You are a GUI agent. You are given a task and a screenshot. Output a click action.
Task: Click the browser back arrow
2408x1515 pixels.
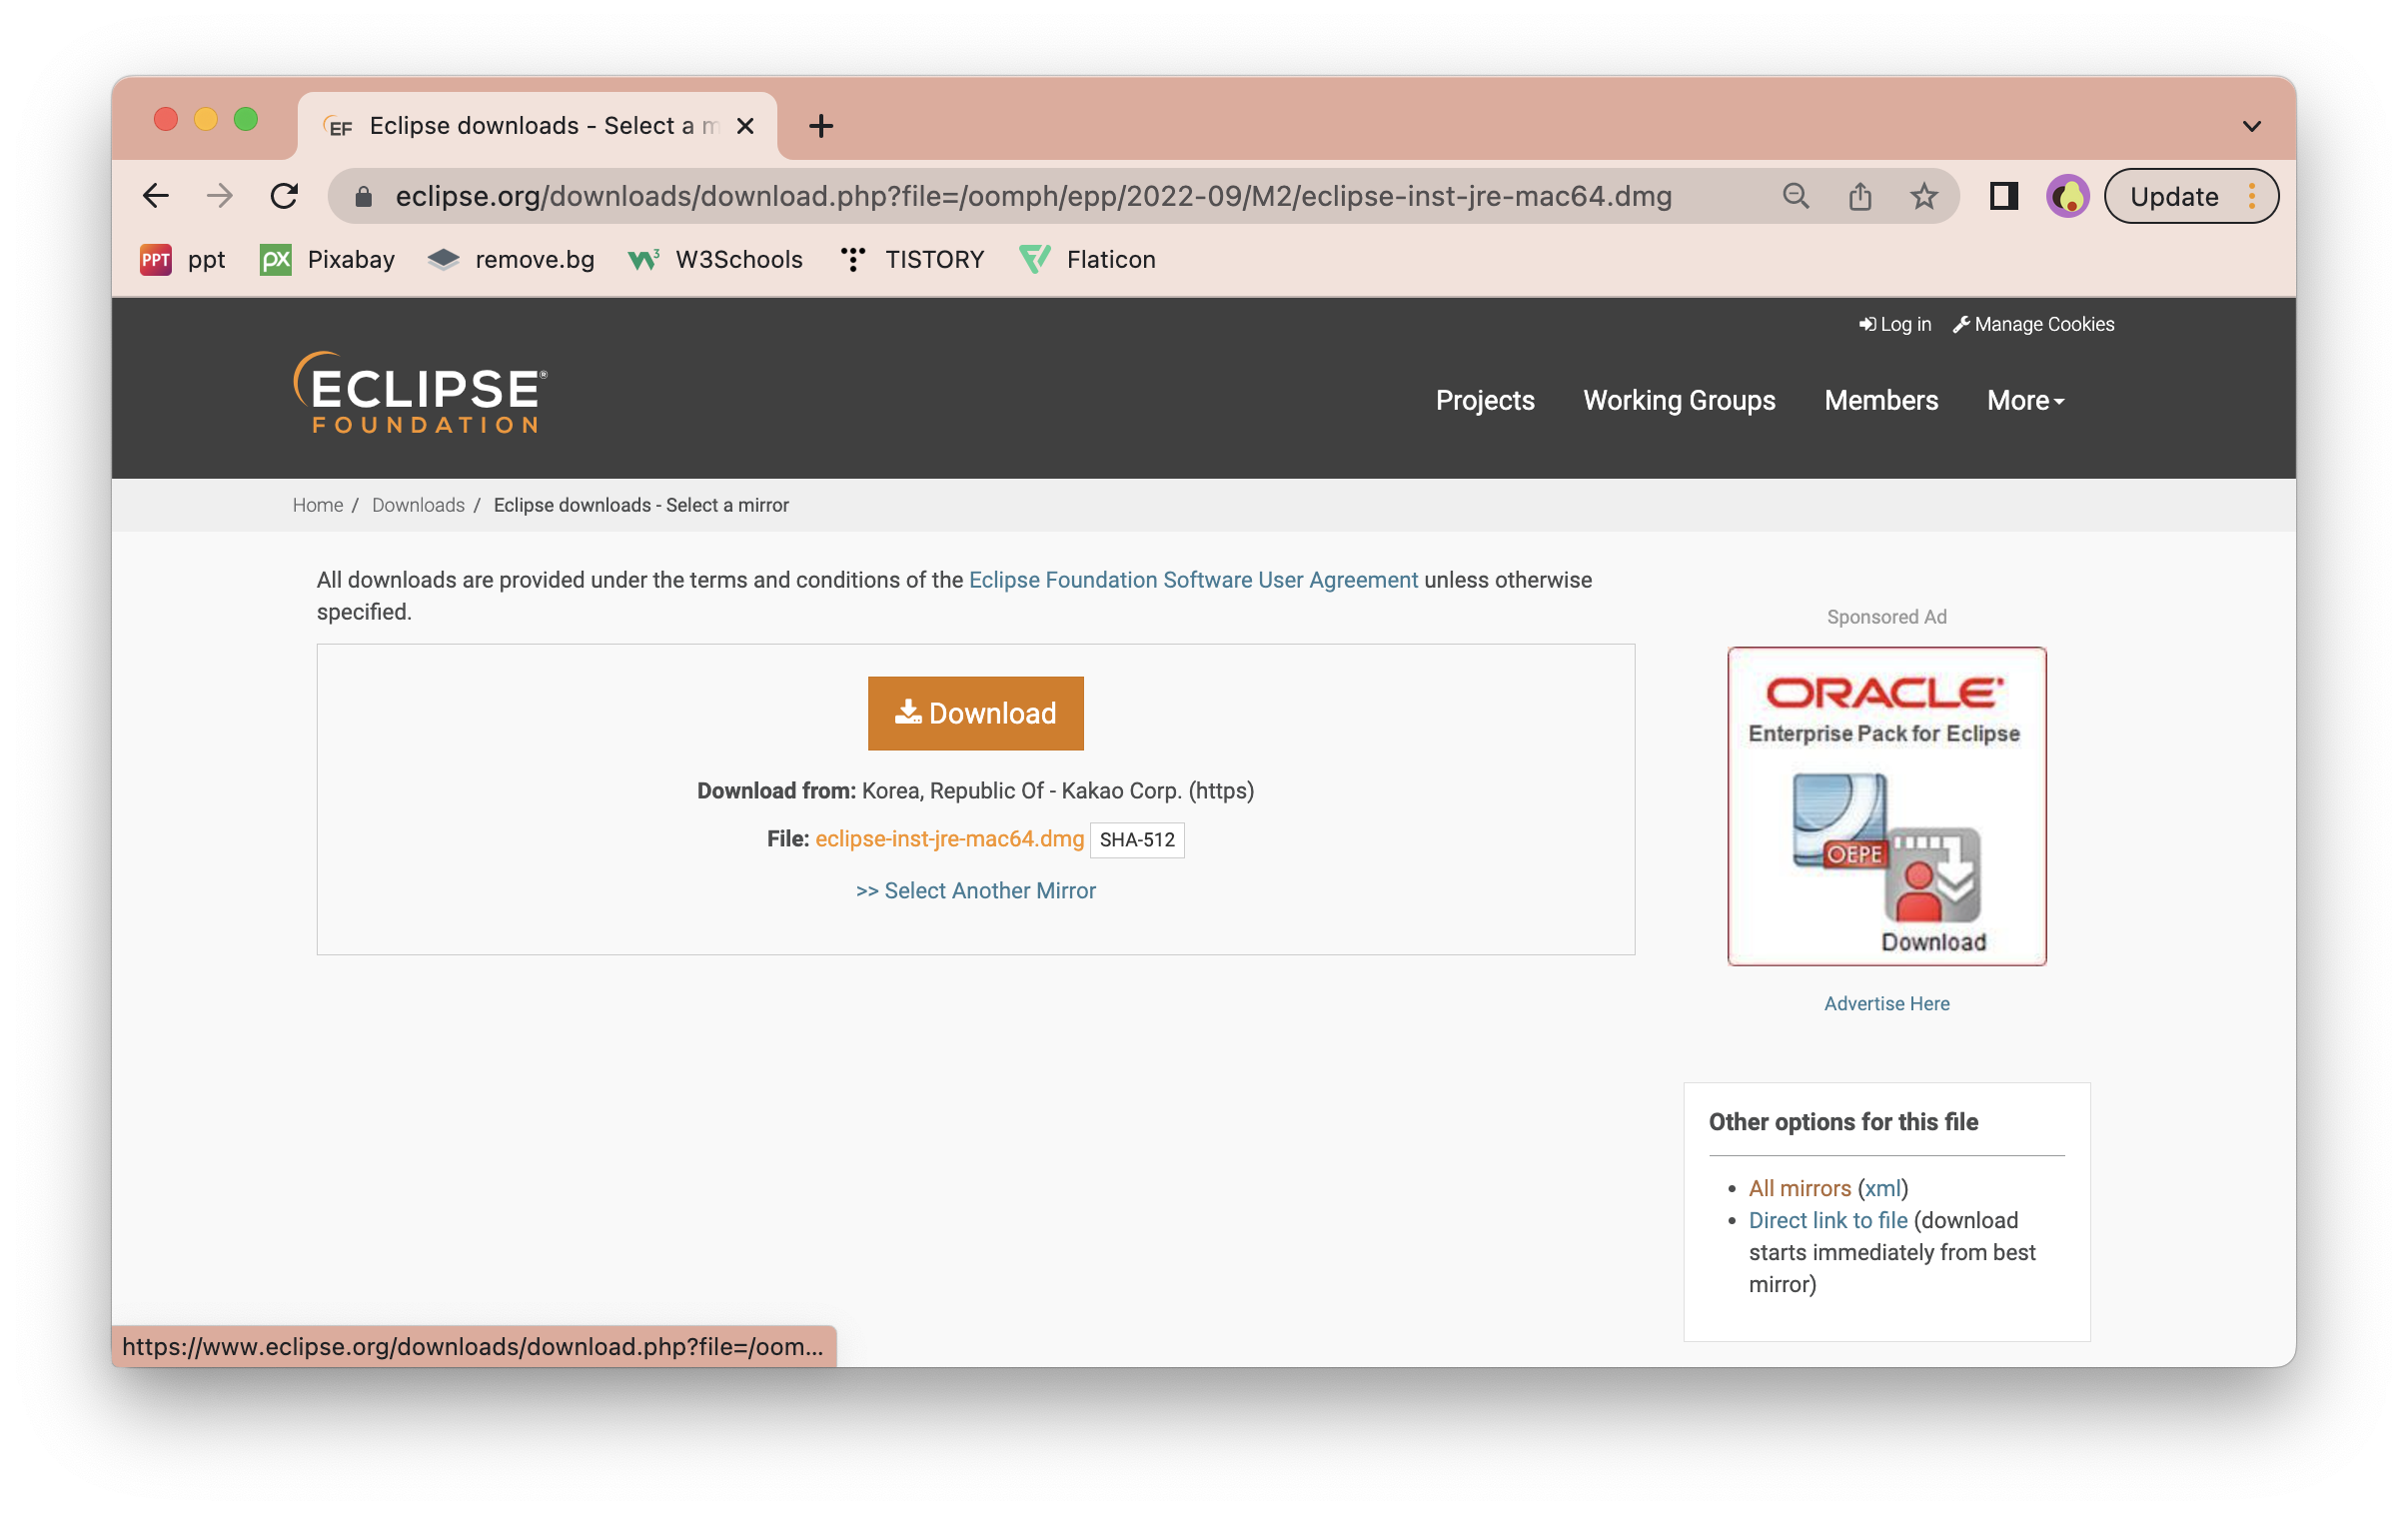(156, 196)
